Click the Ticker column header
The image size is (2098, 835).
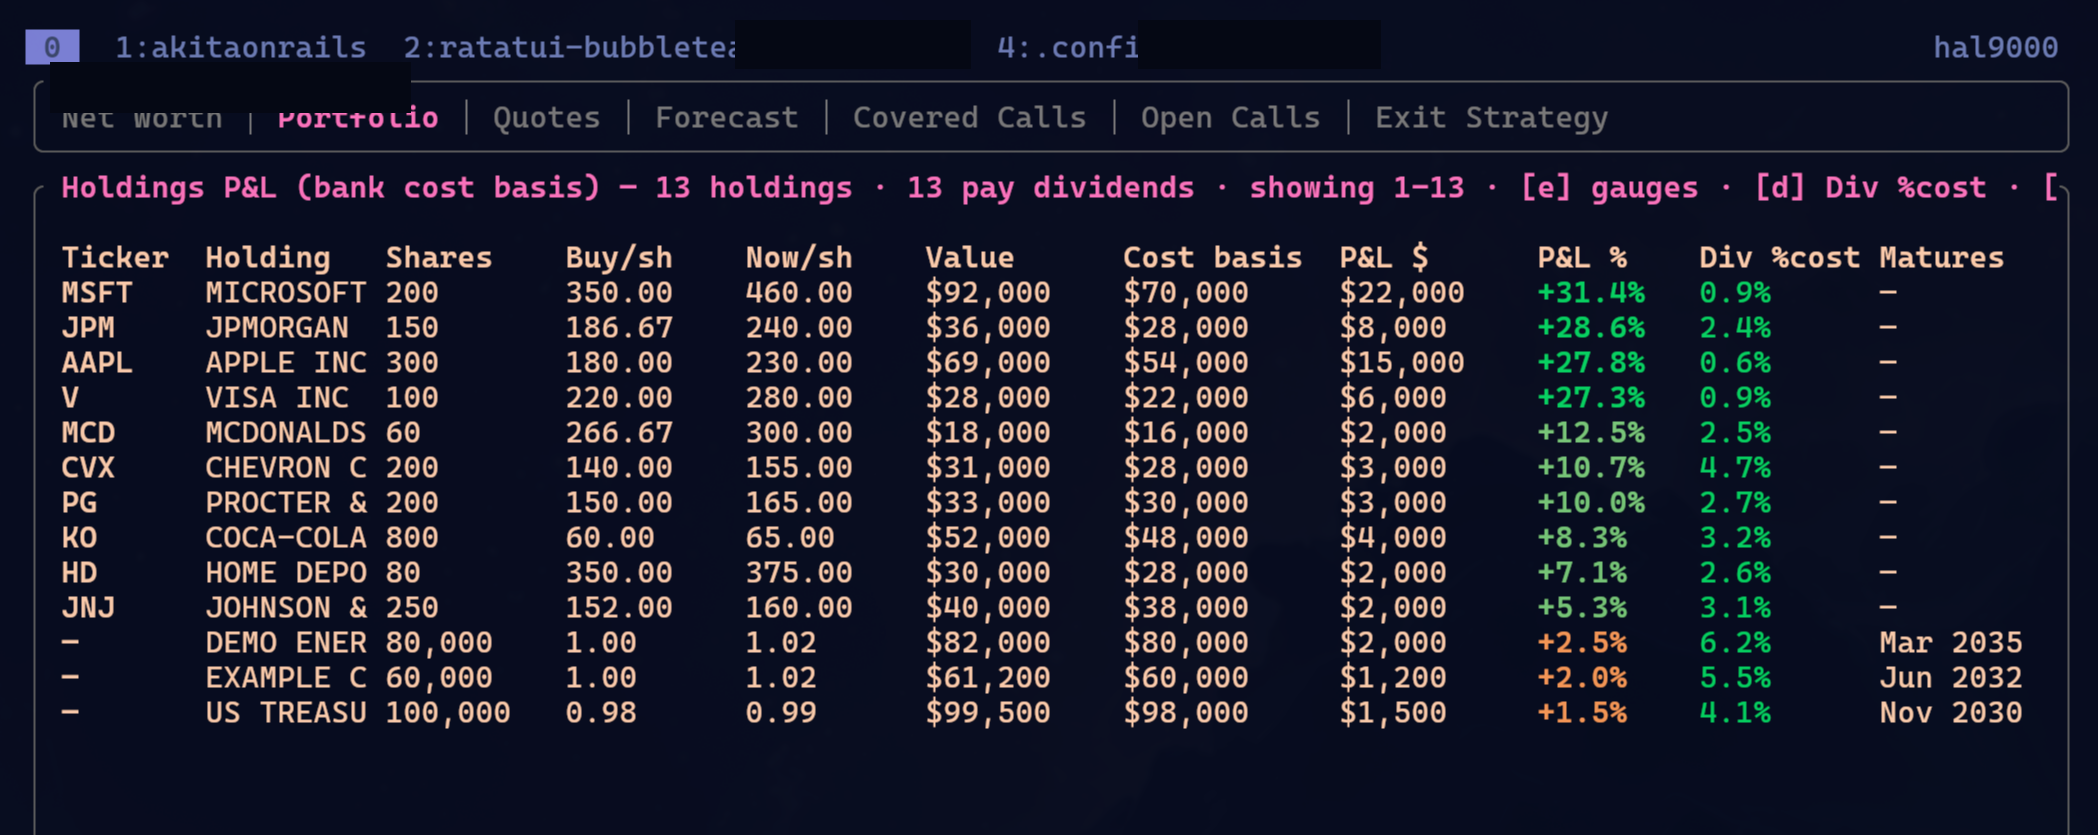pyautogui.click(x=115, y=258)
